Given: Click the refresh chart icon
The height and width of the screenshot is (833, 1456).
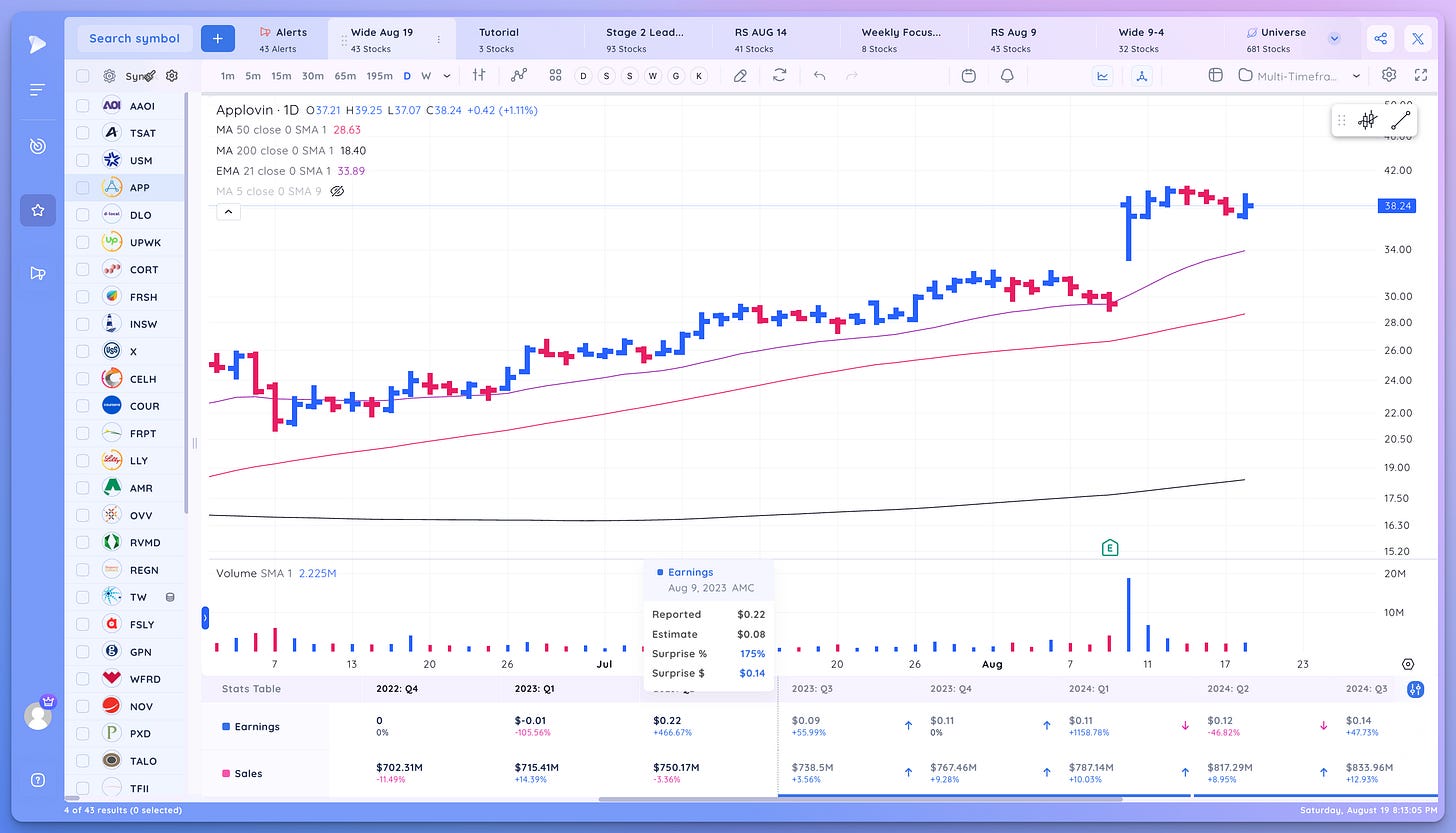Looking at the screenshot, I should tap(779, 75).
